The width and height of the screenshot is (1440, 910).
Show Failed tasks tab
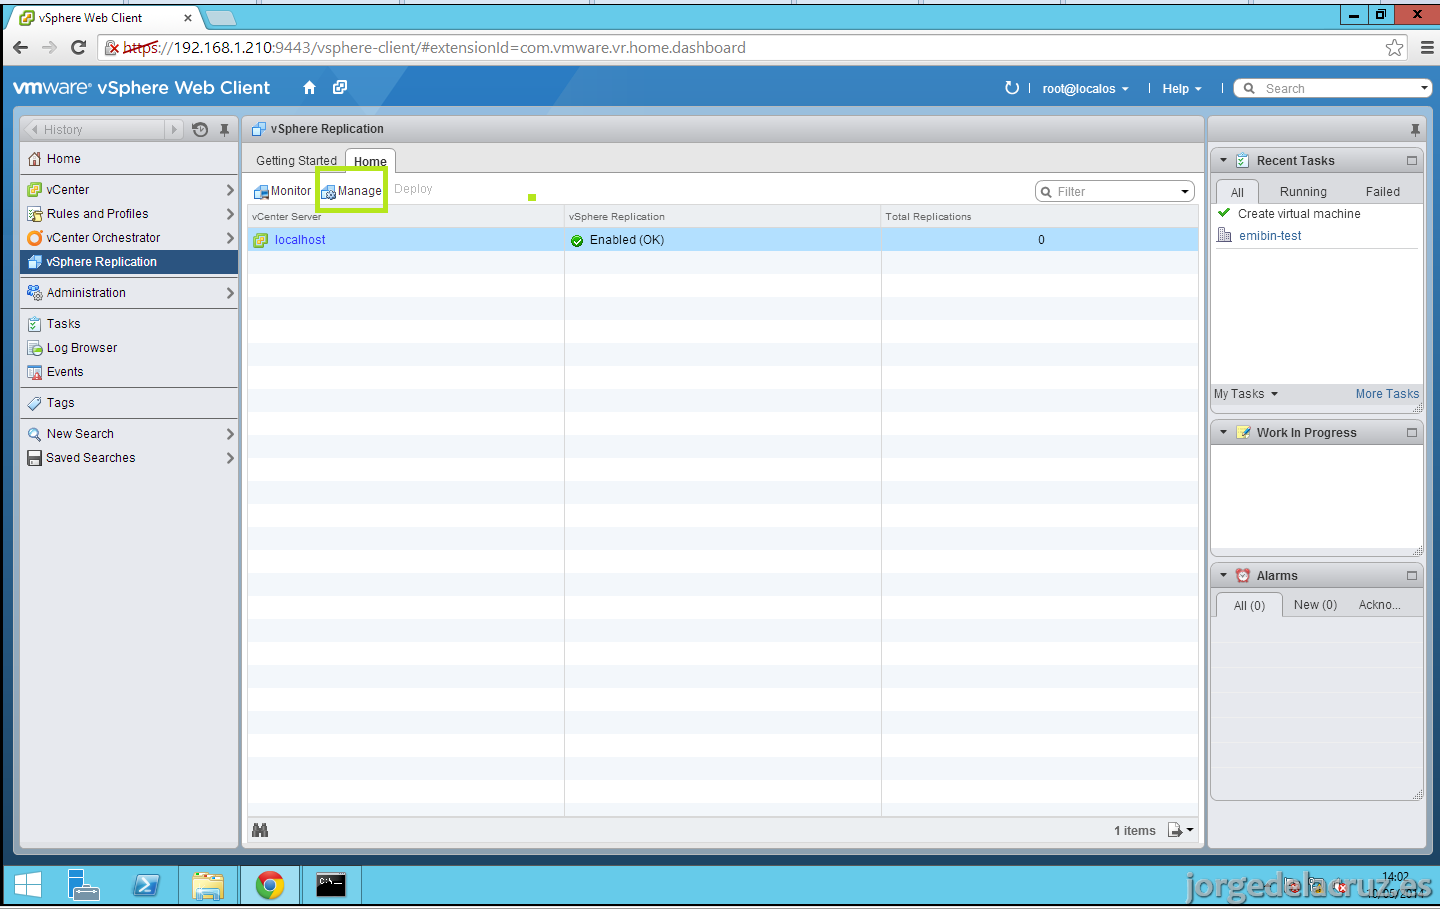[x=1383, y=192]
